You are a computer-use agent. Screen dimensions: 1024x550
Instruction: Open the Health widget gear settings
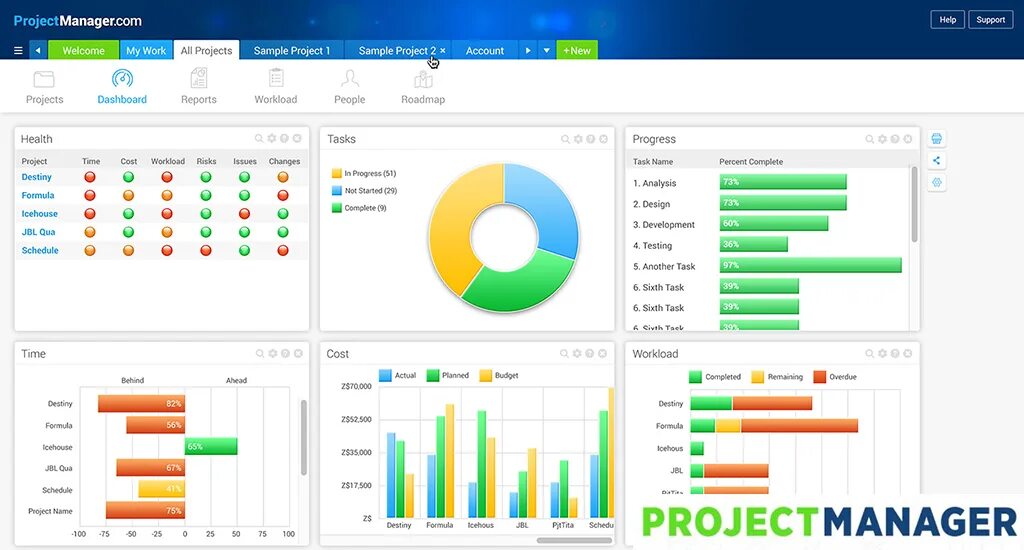point(272,138)
